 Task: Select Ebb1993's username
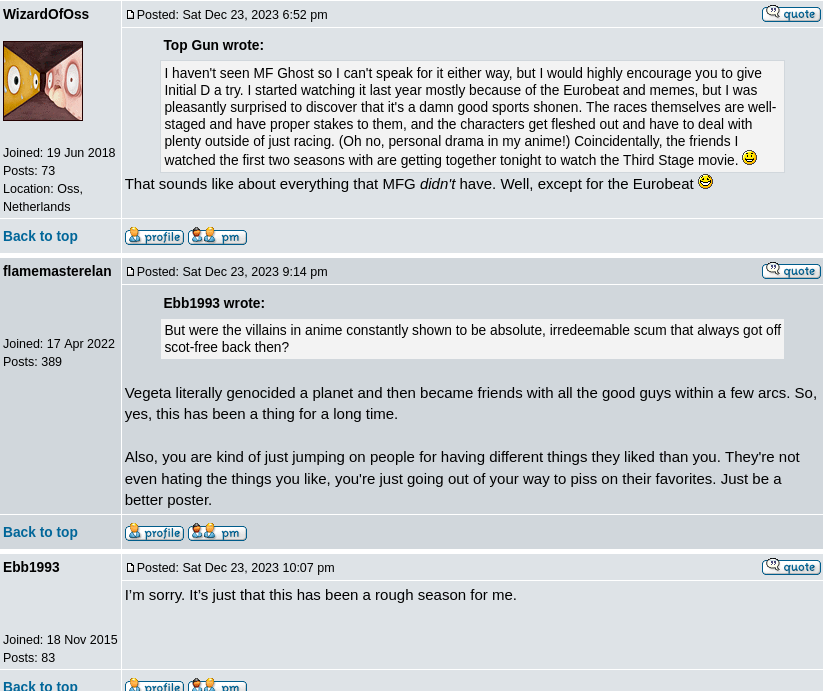[x=31, y=567]
